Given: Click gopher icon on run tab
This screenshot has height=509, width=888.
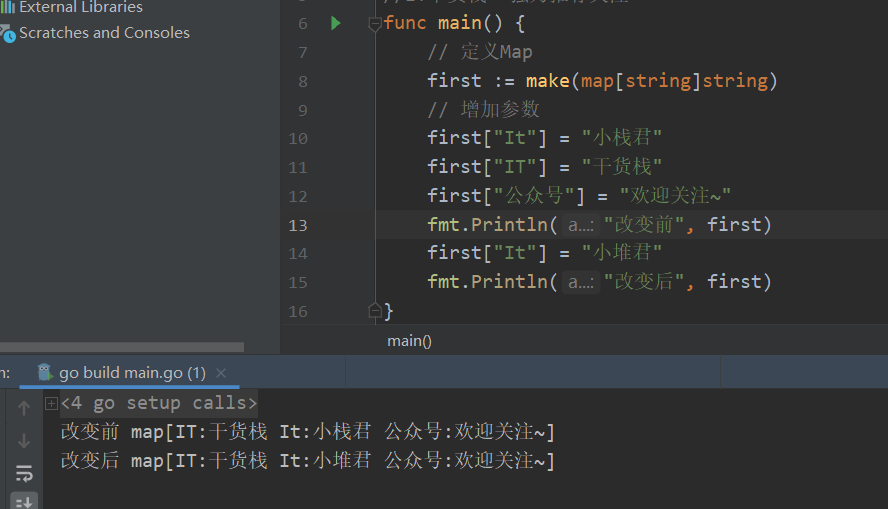Looking at the screenshot, I should point(45,372).
